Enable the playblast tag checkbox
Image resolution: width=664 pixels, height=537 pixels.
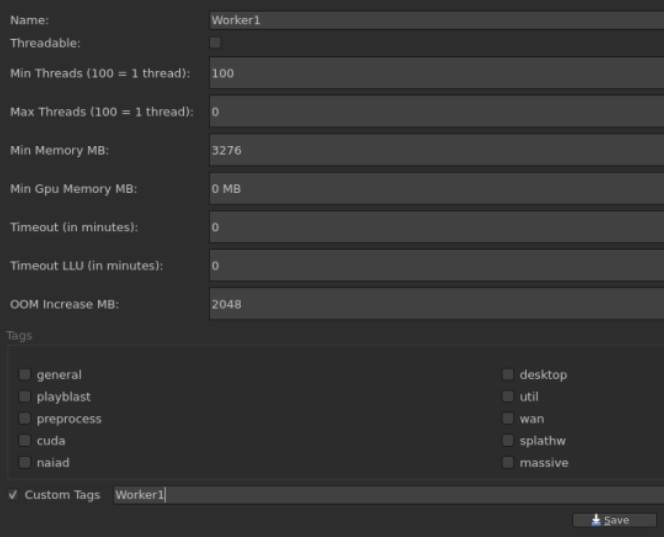click(x=25, y=397)
